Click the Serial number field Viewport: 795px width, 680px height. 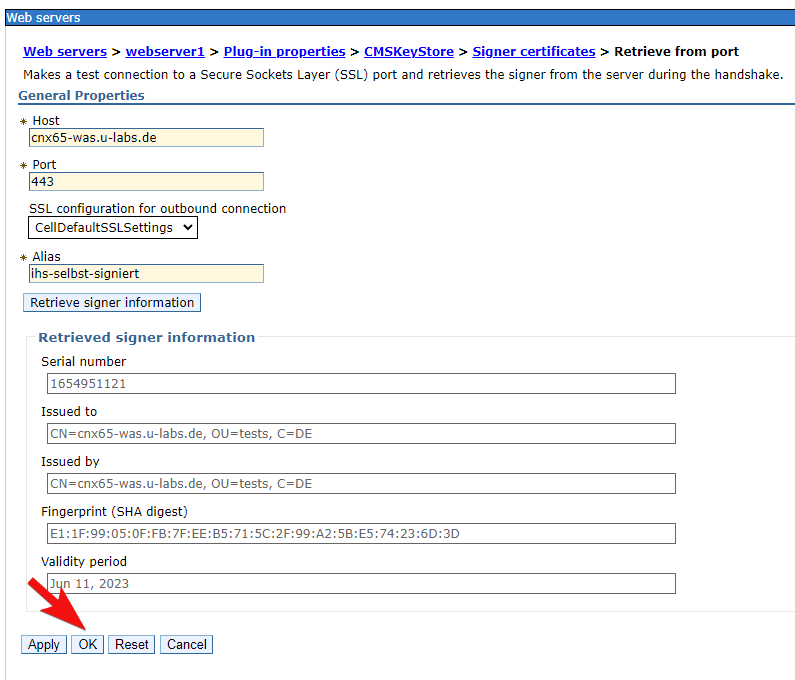coord(360,384)
